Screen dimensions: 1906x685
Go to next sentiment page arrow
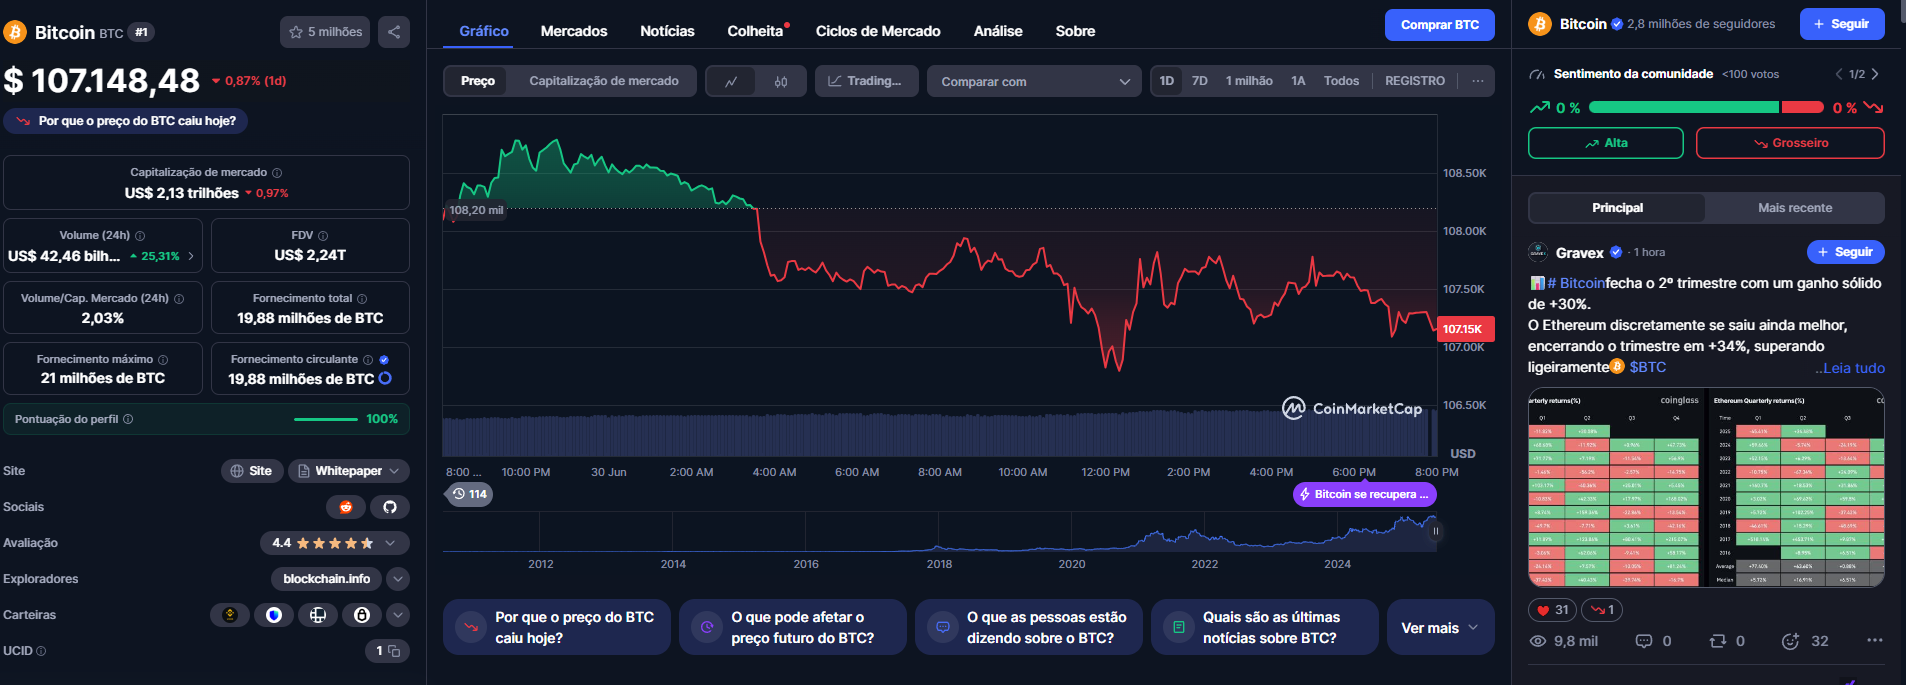click(1875, 74)
